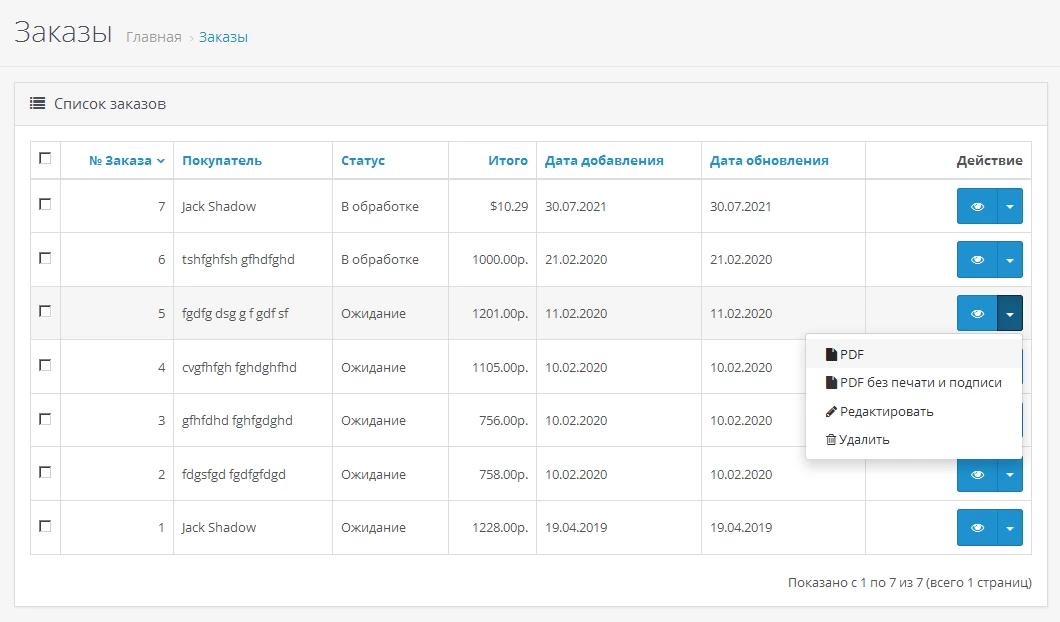Check the box for order 1
Screen dimensions: 1060x622
(45, 526)
